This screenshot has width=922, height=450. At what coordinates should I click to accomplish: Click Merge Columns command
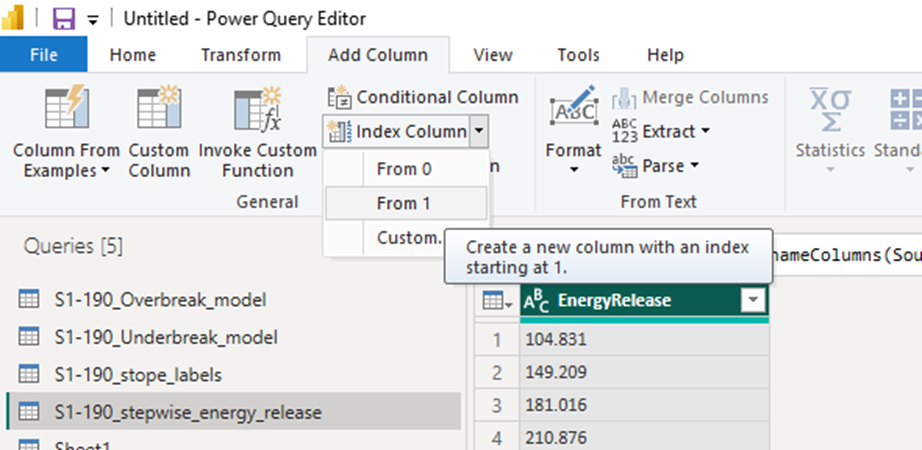click(x=690, y=97)
